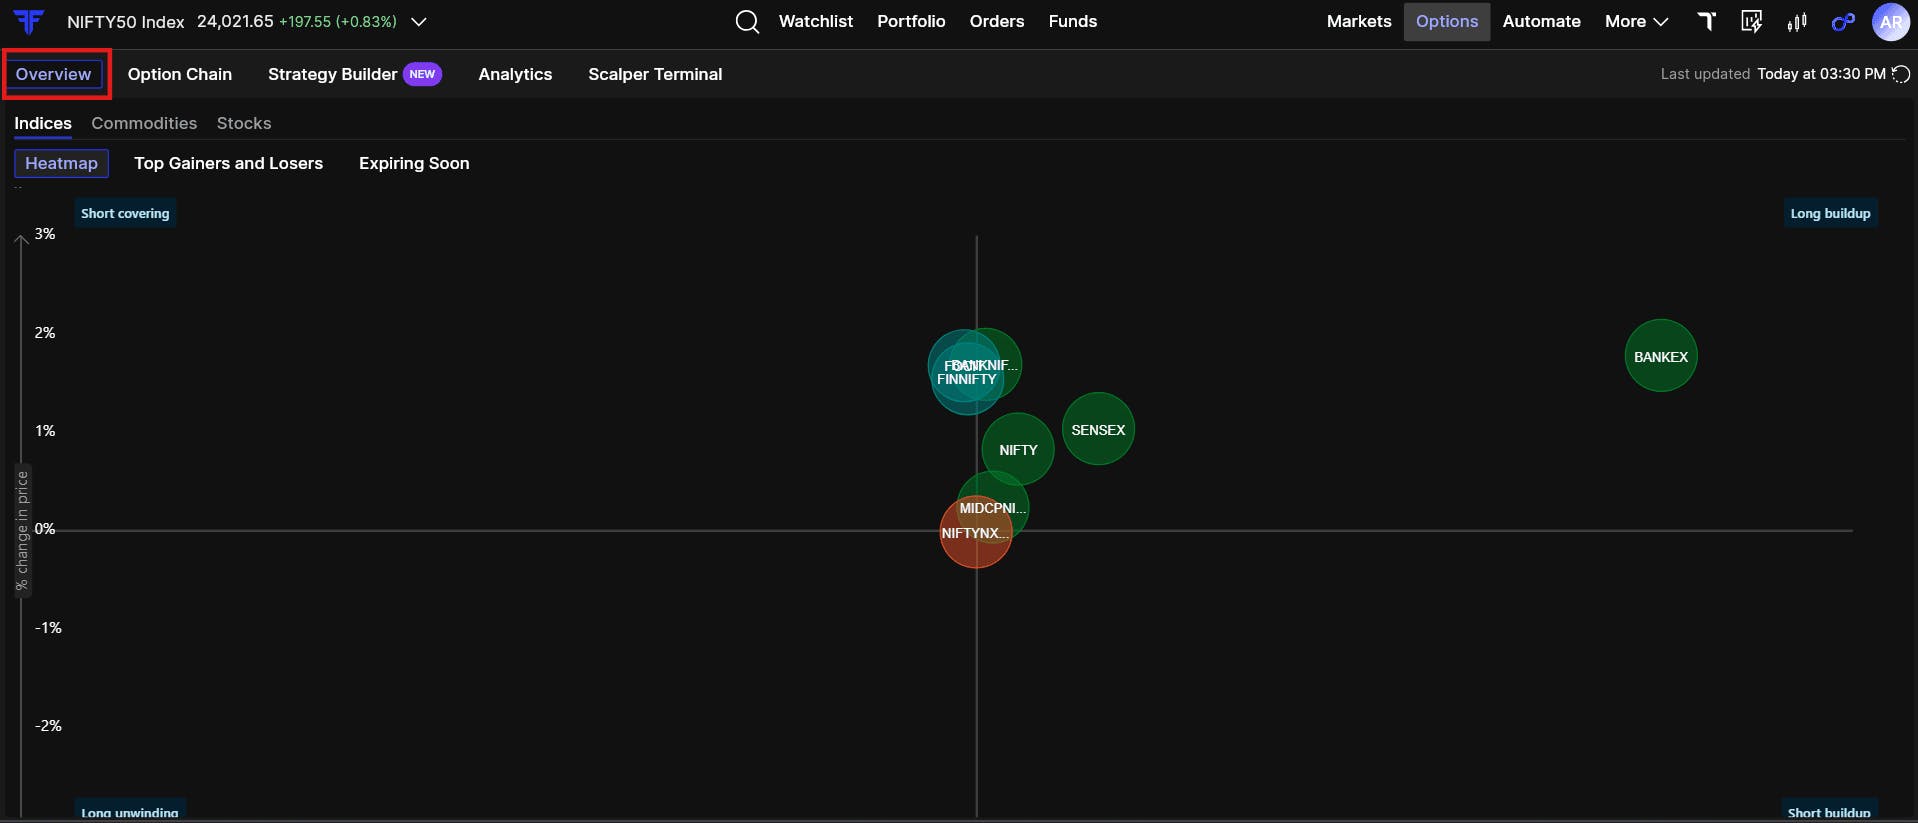
Task: Open the chart with lightning bolt icon
Action: [1752, 22]
